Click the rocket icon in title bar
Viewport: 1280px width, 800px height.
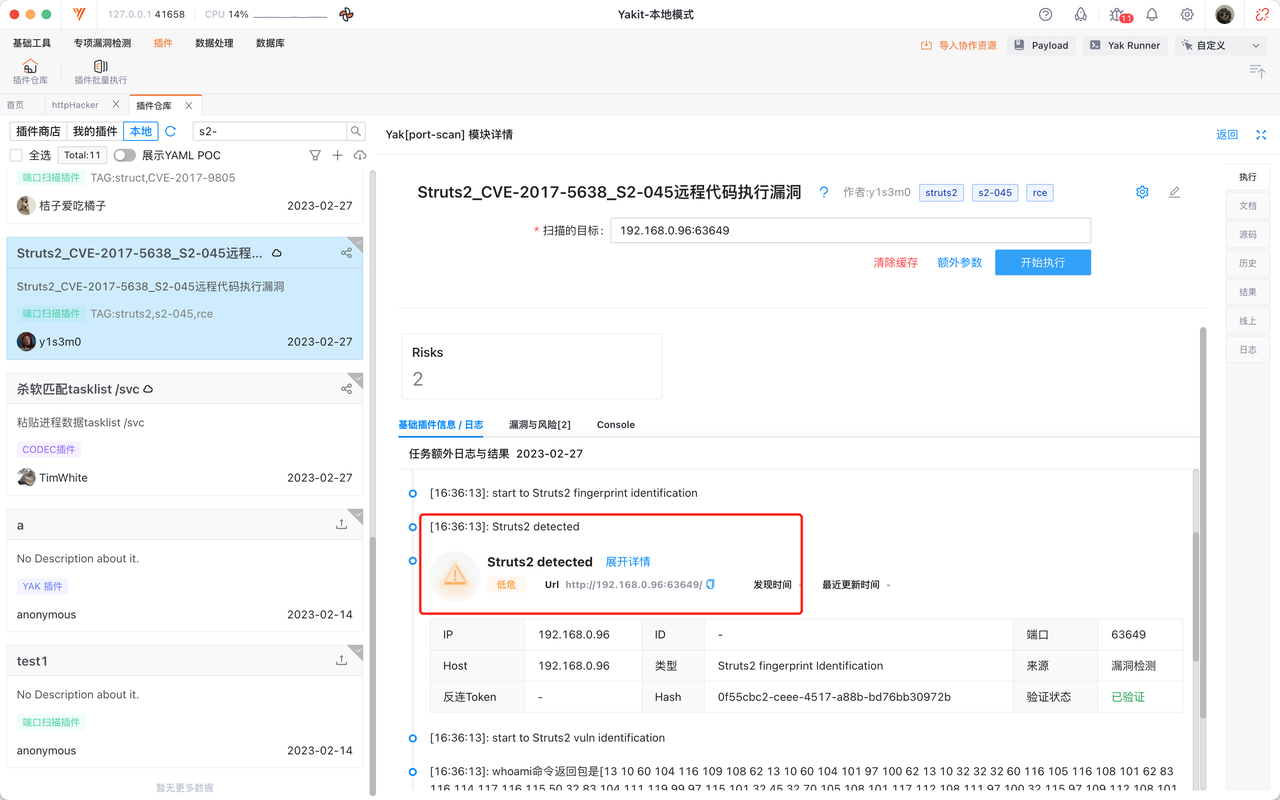click(1081, 15)
